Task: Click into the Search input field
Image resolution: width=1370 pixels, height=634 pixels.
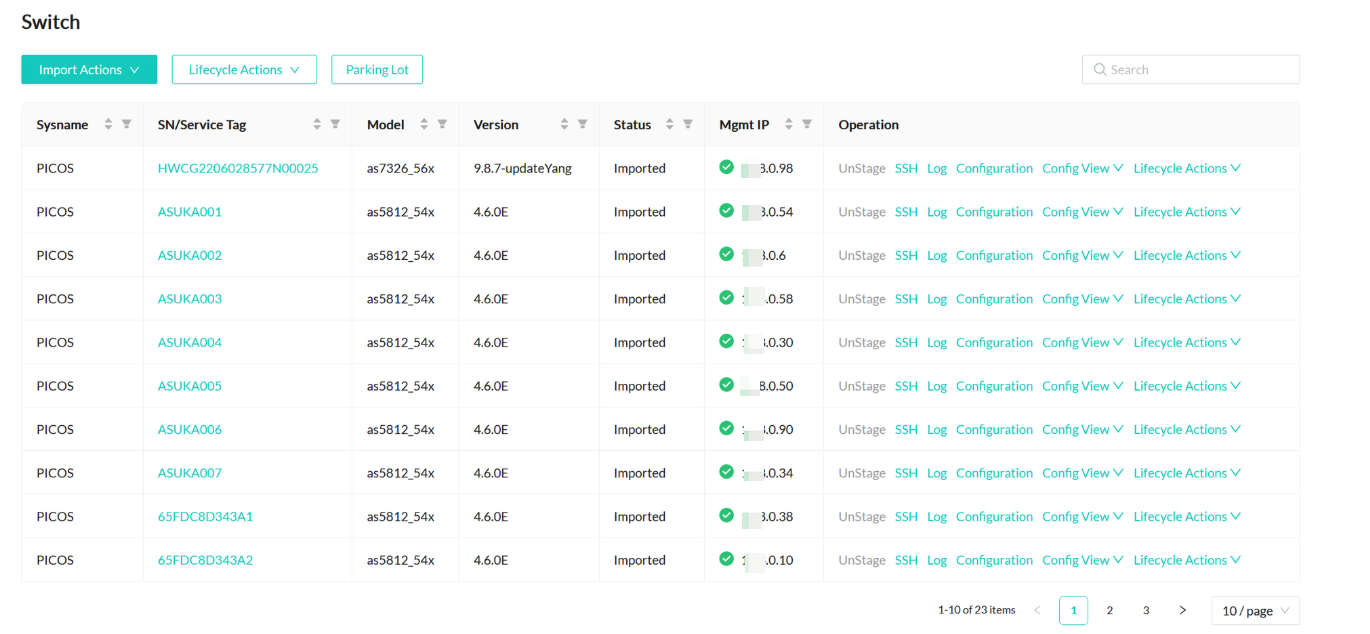Action: (1200, 70)
